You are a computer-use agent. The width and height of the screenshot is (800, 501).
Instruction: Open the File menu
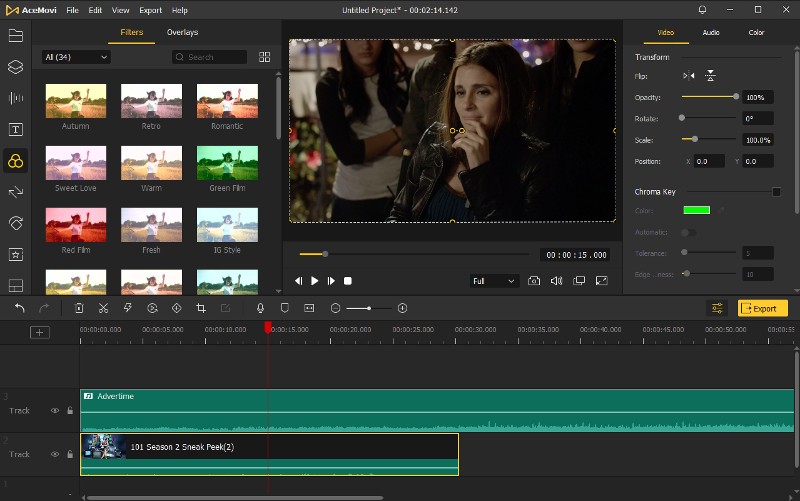[72, 10]
